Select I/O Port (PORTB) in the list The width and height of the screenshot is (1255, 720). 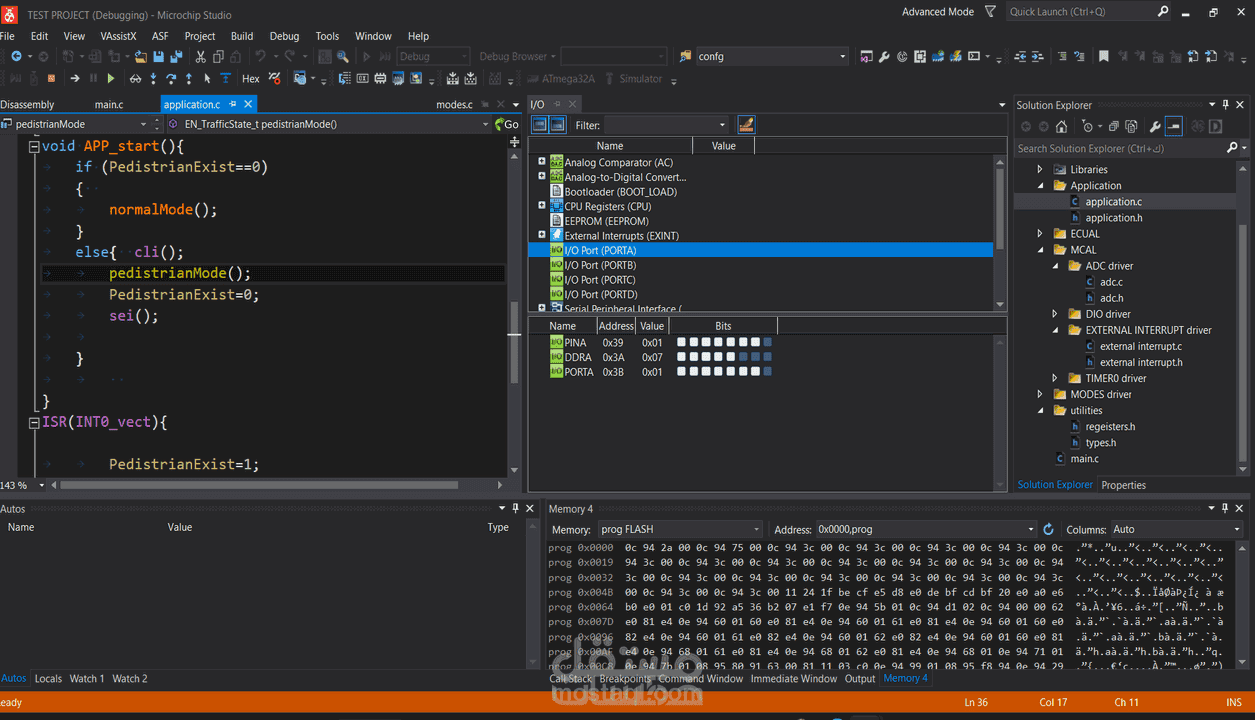click(x=600, y=265)
